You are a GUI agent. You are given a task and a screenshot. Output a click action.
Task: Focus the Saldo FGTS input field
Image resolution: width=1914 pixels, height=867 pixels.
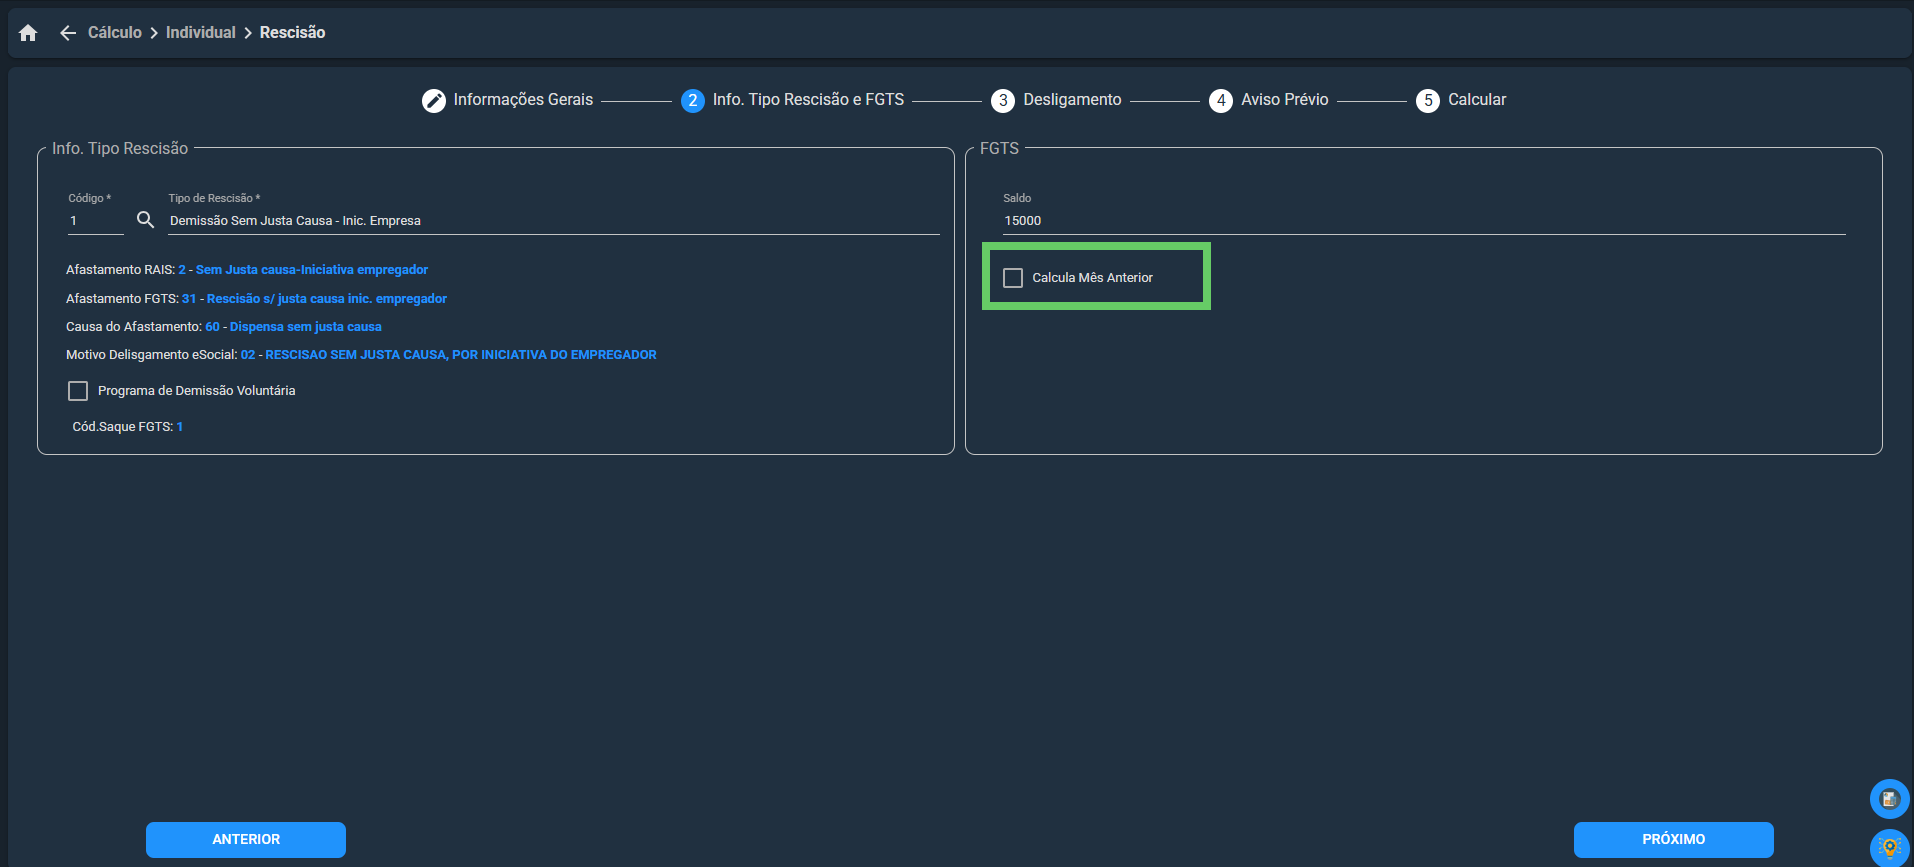point(1424,221)
